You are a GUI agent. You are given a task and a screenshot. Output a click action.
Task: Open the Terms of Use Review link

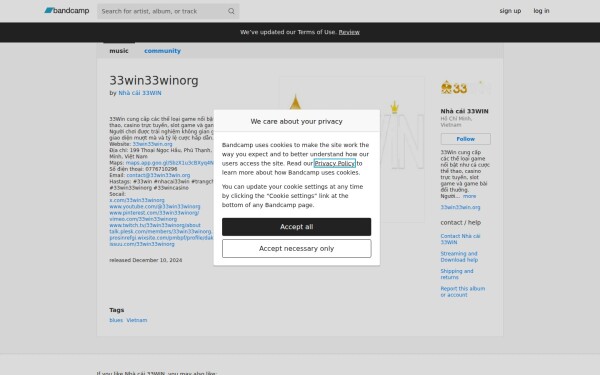pyautogui.click(x=349, y=32)
